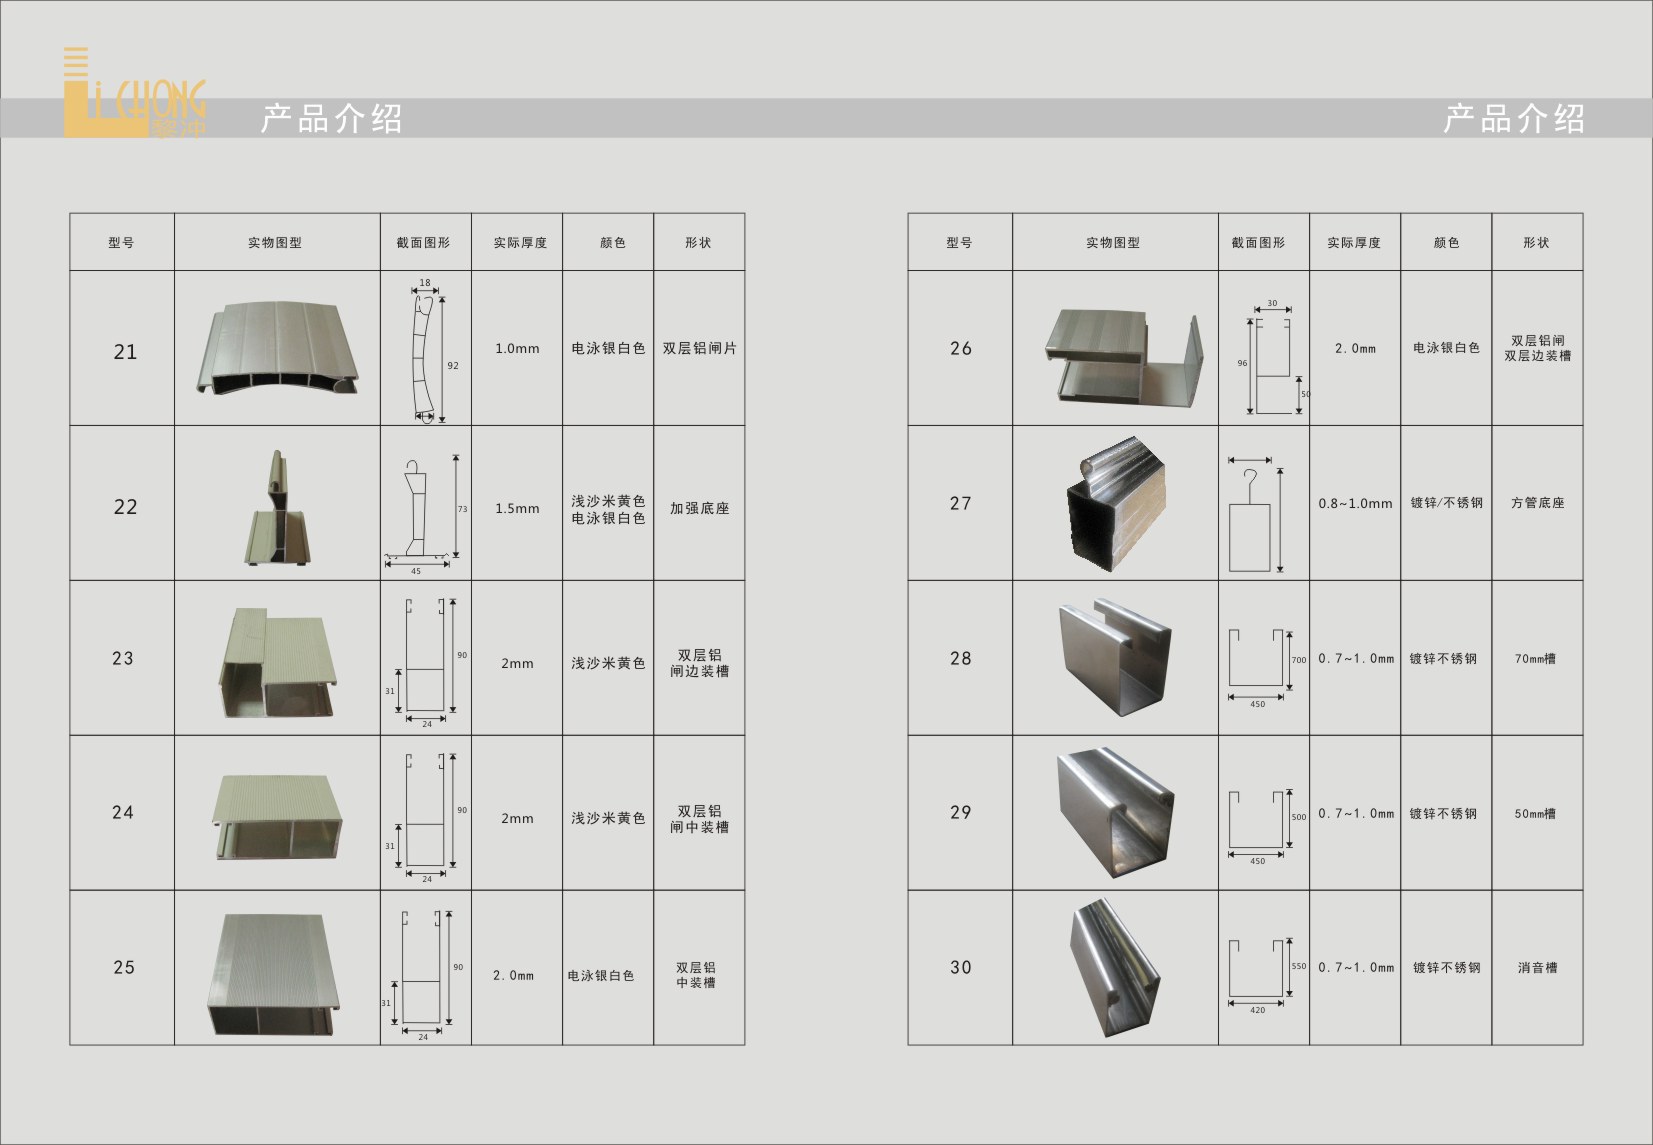
Task: View the model 24 product photo
Action: click(x=277, y=816)
